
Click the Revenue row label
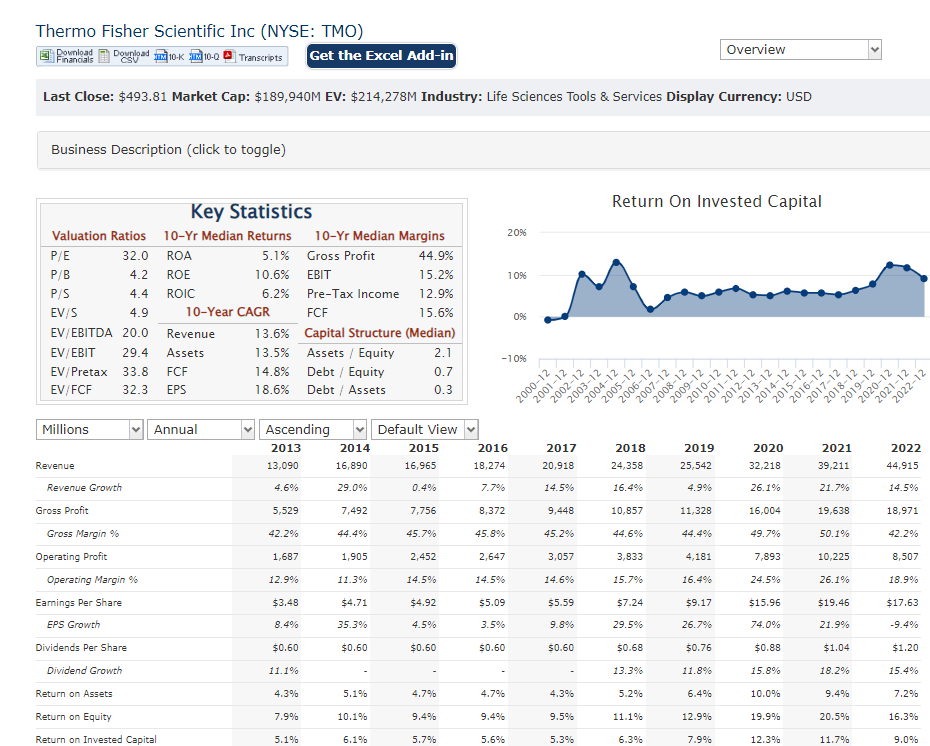pyautogui.click(x=55, y=466)
